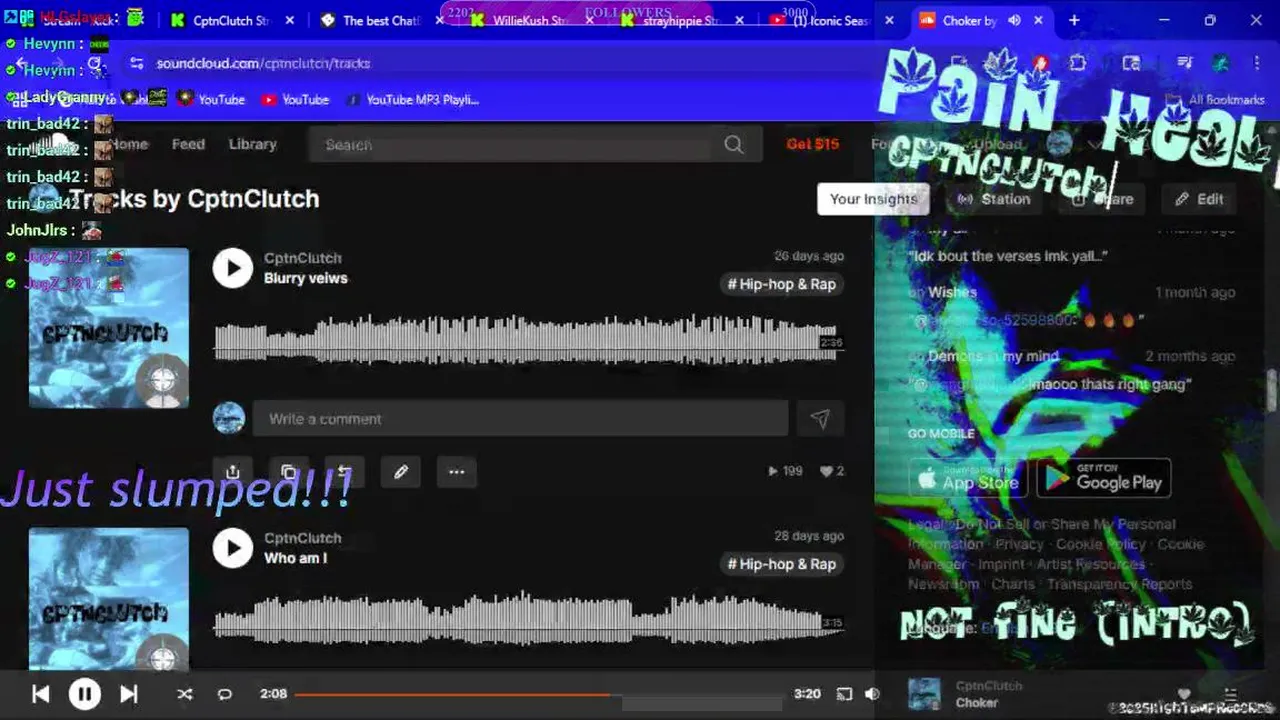Click the cast icon in player bar

pyautogui.click(x=844, y=693)
